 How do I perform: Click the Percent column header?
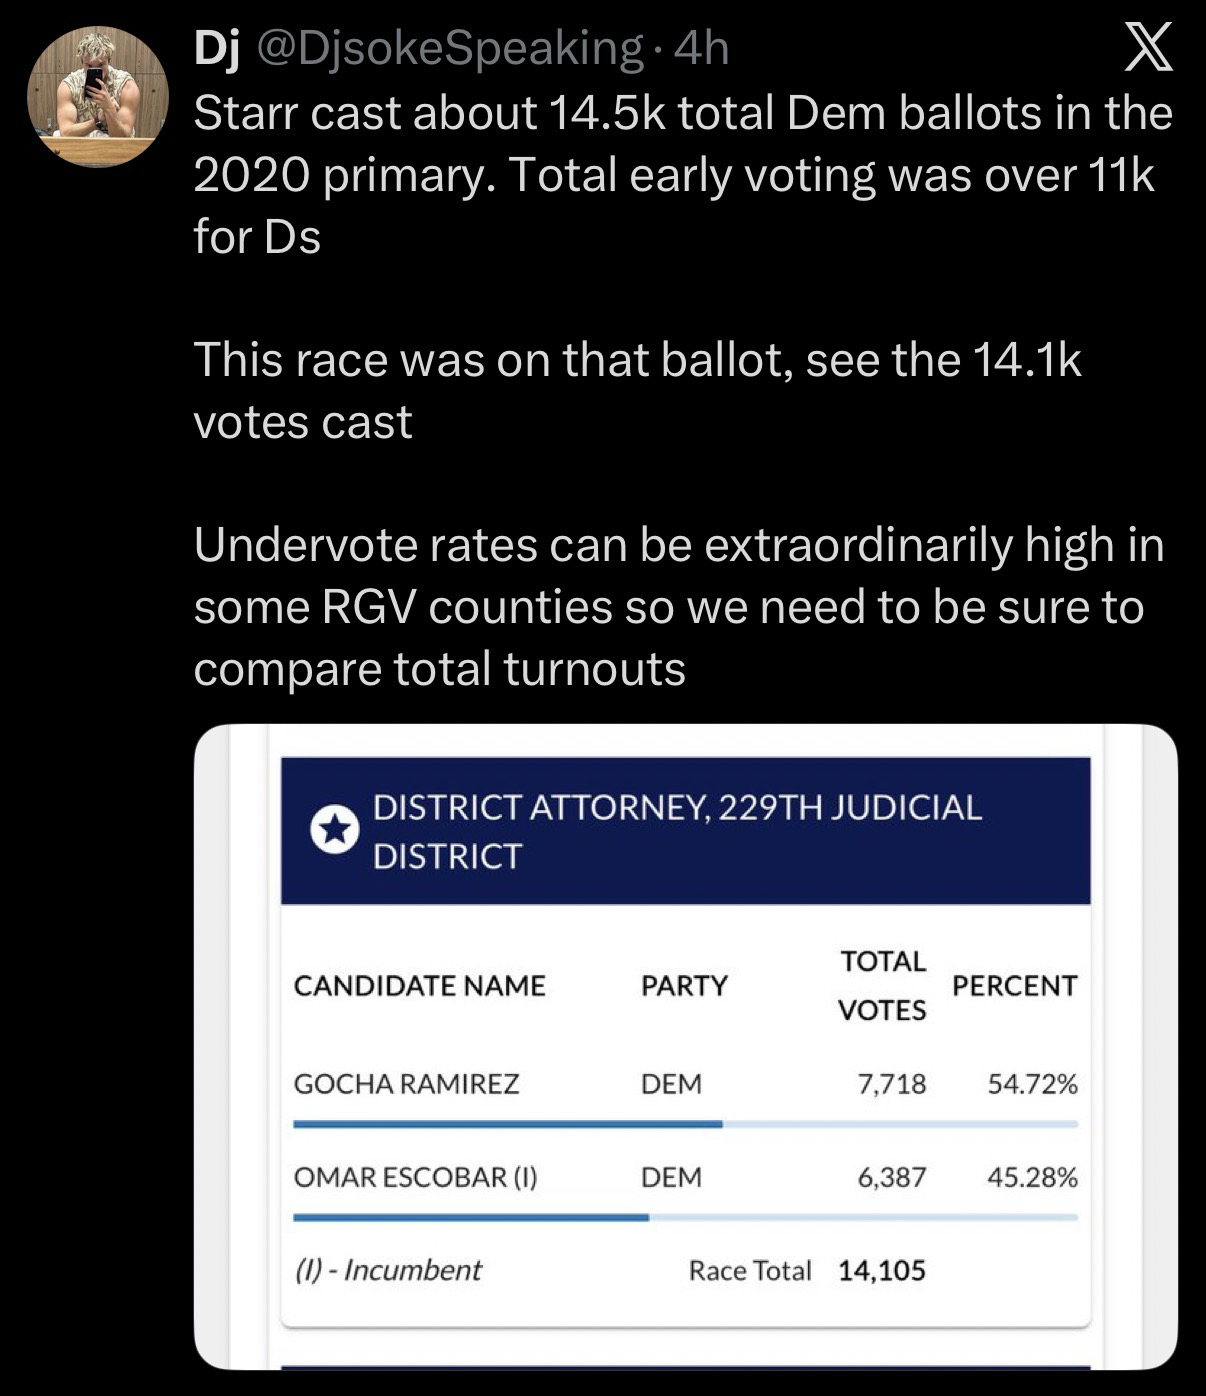(x=1014, y=986)
